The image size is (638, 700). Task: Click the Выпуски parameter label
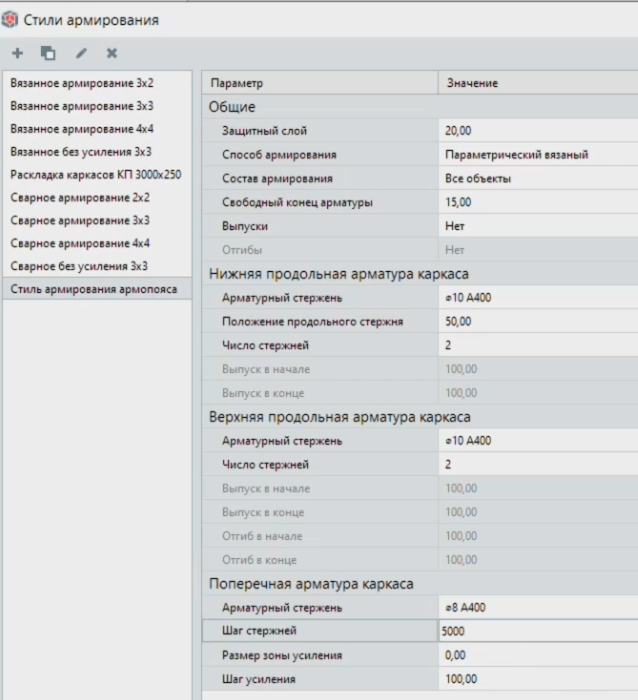point(245,226)
